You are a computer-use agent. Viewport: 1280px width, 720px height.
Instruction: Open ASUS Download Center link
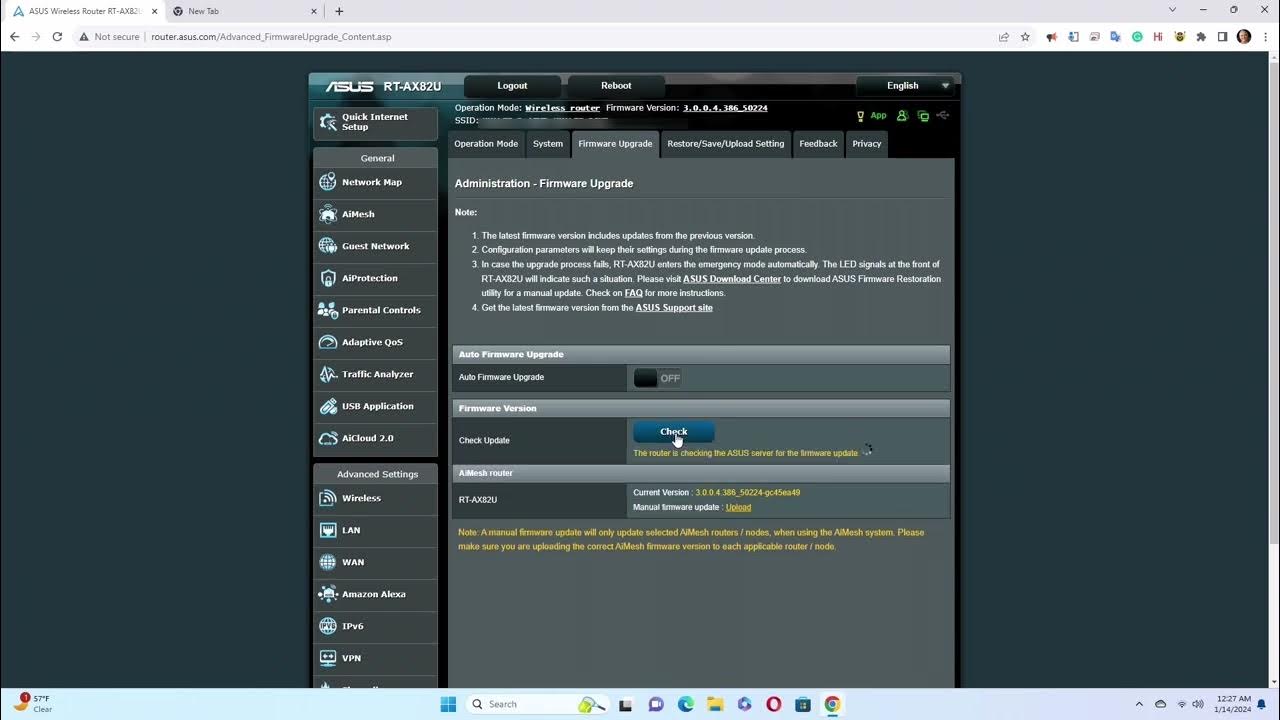point(732,279)
